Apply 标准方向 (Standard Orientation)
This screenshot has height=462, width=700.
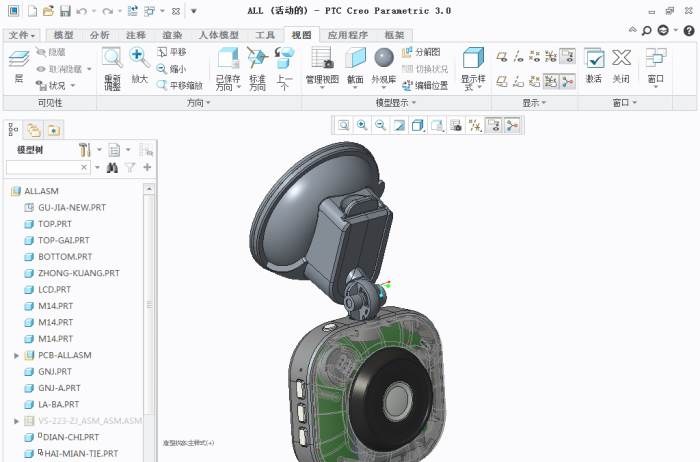(x=258, y=69)
